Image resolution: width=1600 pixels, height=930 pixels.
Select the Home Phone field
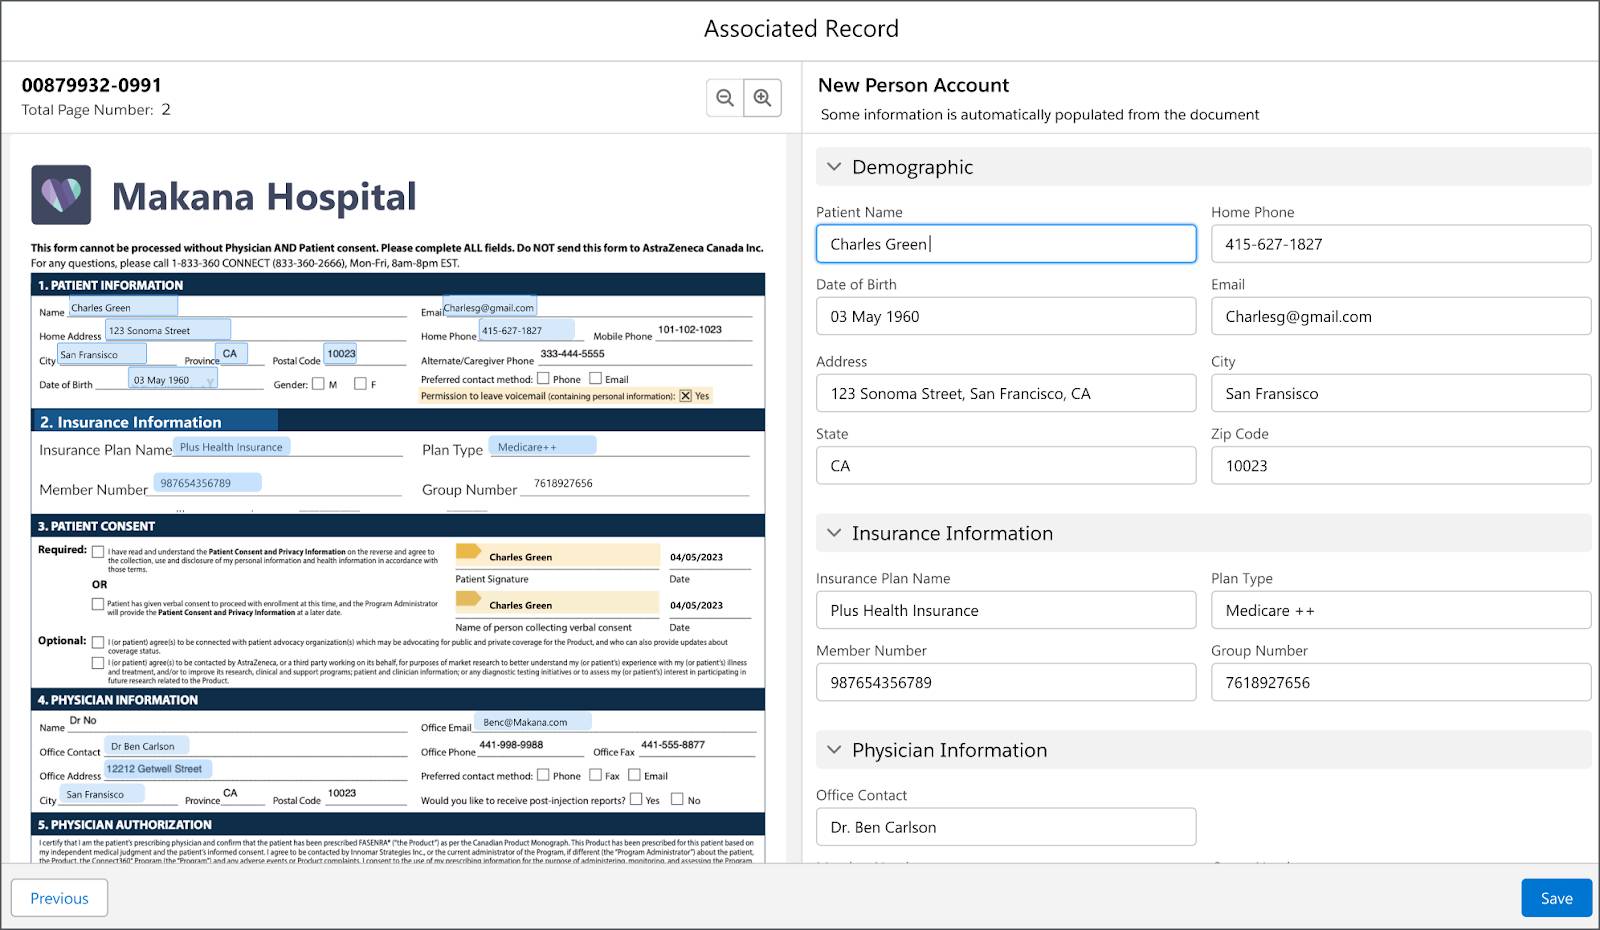coord(1401,243)
